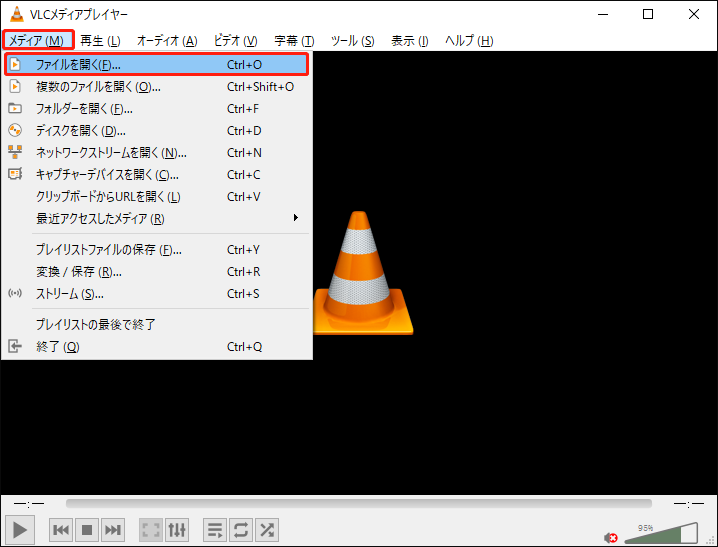Select クリップボードからURLを開く (L) entry

[x=157, y=196]
